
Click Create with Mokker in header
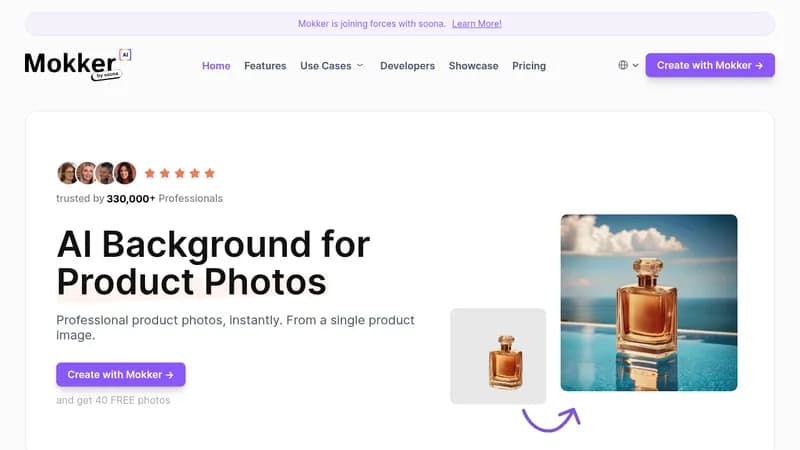point(710,65)
